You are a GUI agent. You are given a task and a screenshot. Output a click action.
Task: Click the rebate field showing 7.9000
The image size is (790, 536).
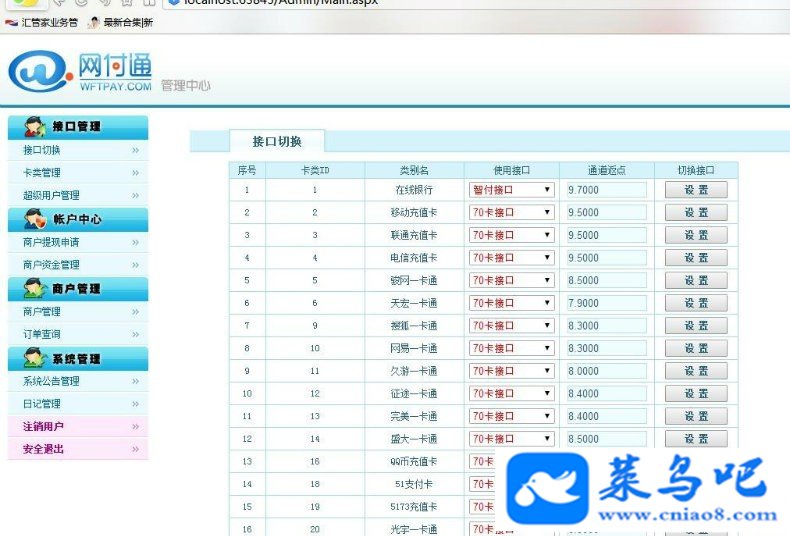pyautogui.click(x=607, y=303)
